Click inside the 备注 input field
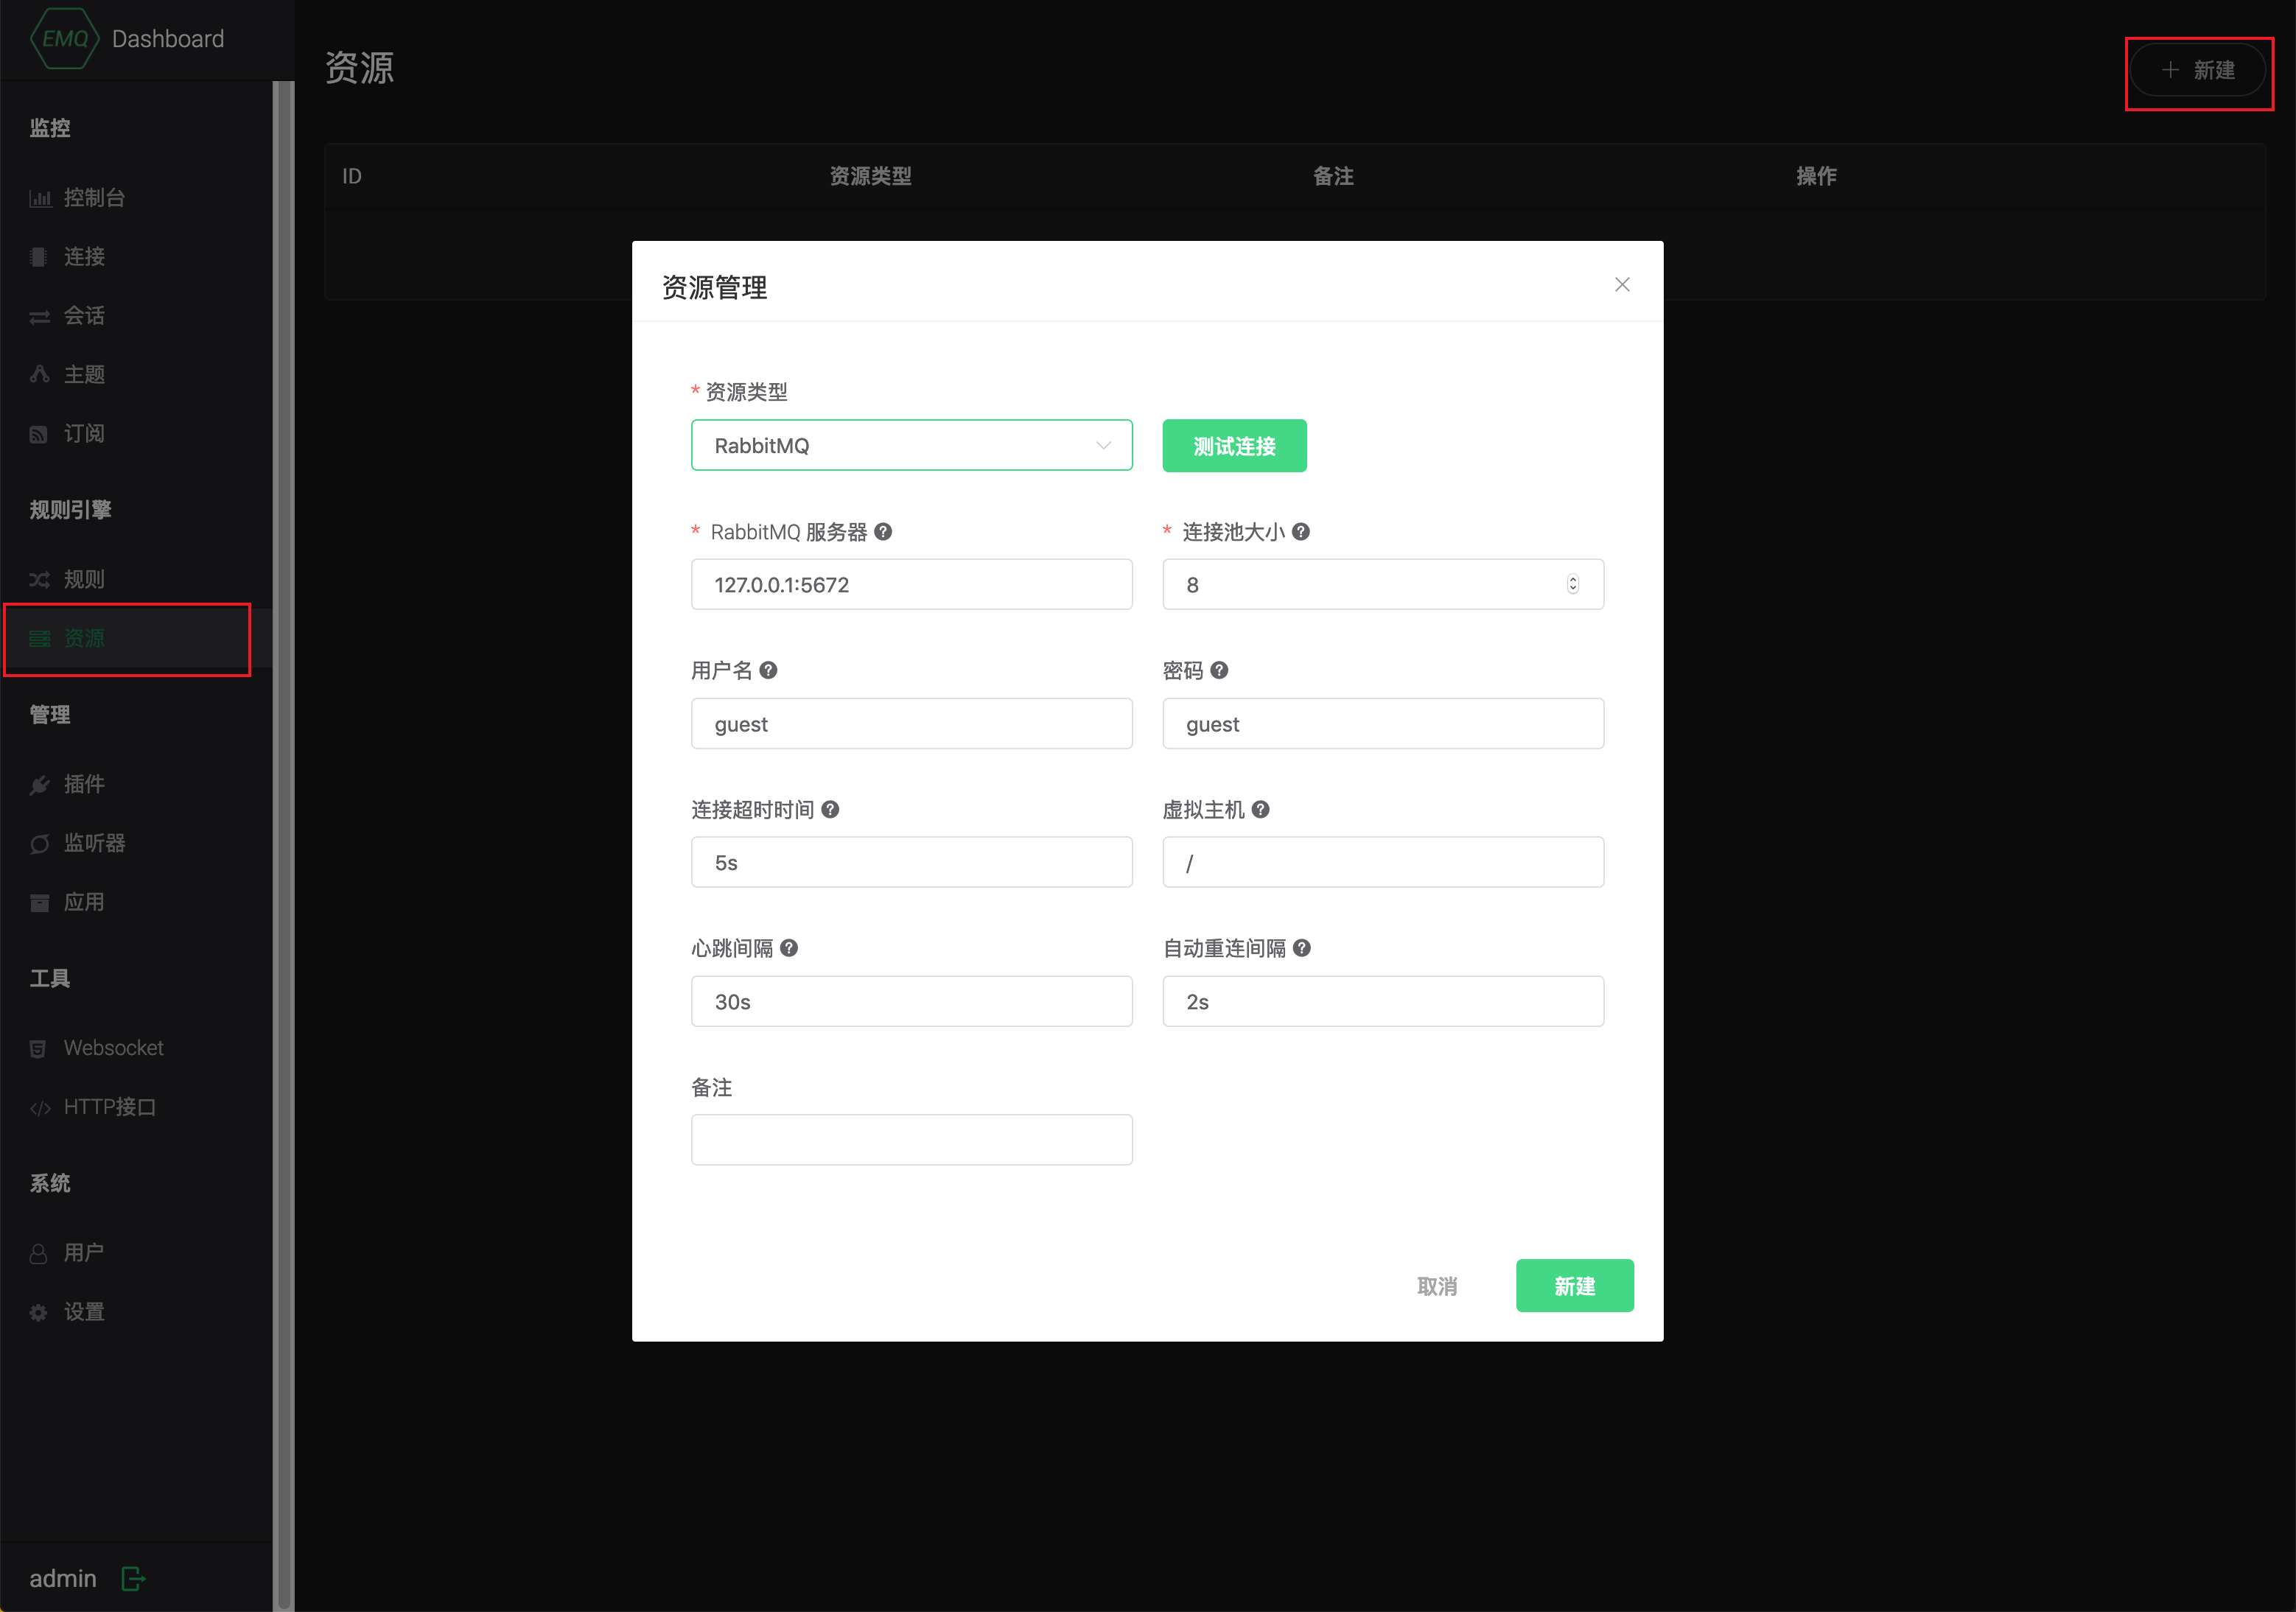 (911, 1139)
